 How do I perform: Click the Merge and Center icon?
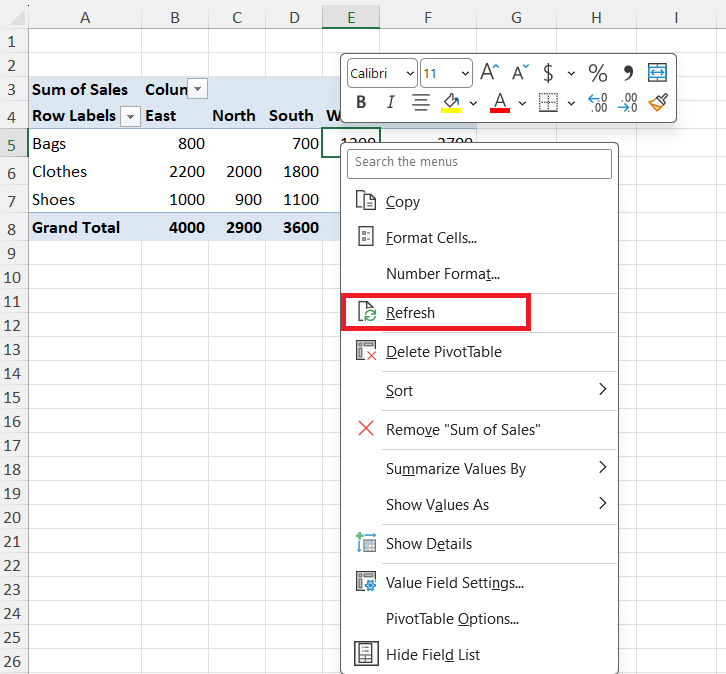pos(657,73)
